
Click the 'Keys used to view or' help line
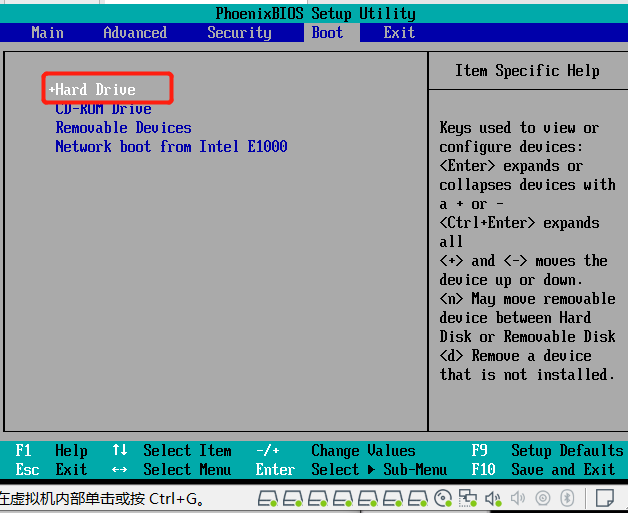[x=519, y=128]
